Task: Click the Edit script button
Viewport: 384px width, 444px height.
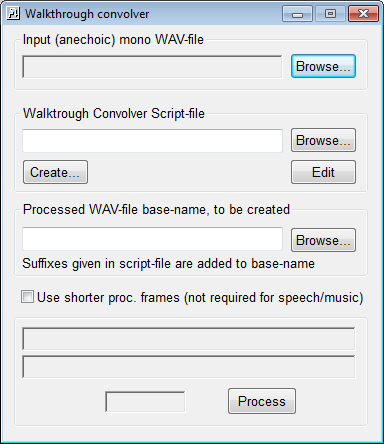Action: tap(323, 172)
